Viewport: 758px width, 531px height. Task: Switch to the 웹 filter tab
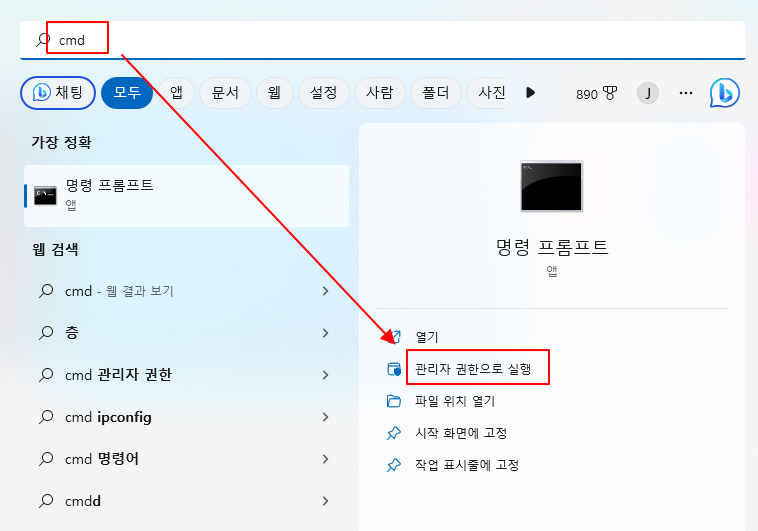(275, 92)
